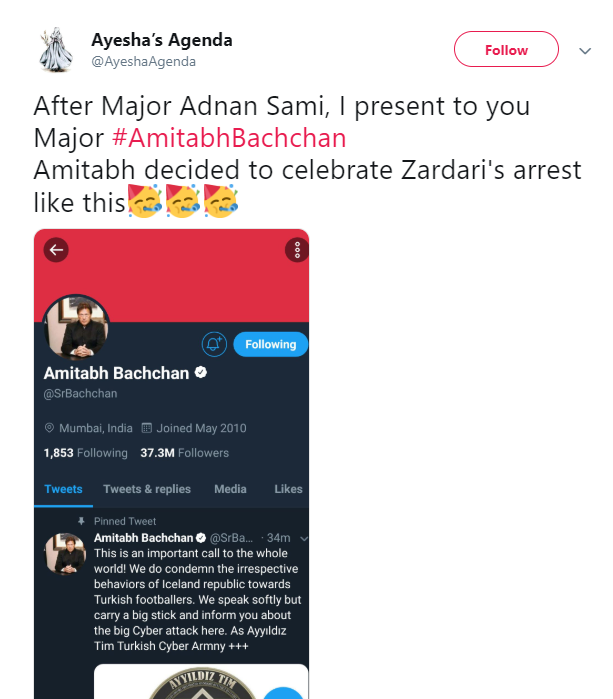Image resolution: width=613 pixels, height=699 pixels.
Task: Toggle the blue Following button
Action: tap(270, 344)
